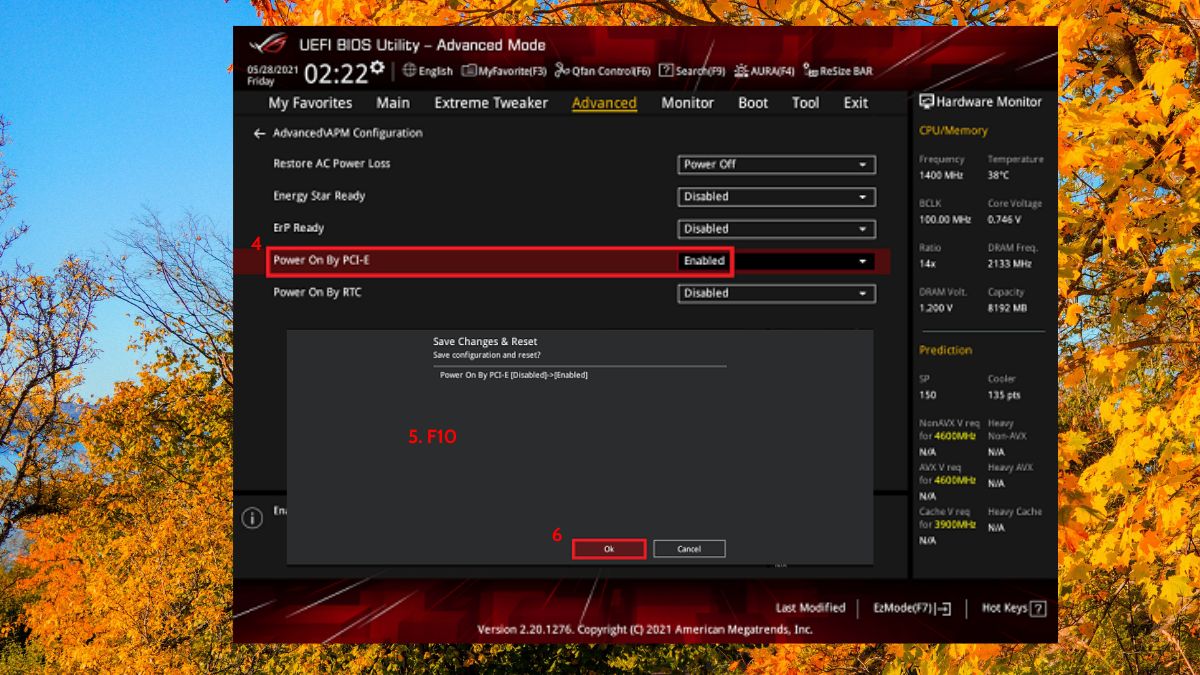Click the ReSize BAR icon

point(840,71)
